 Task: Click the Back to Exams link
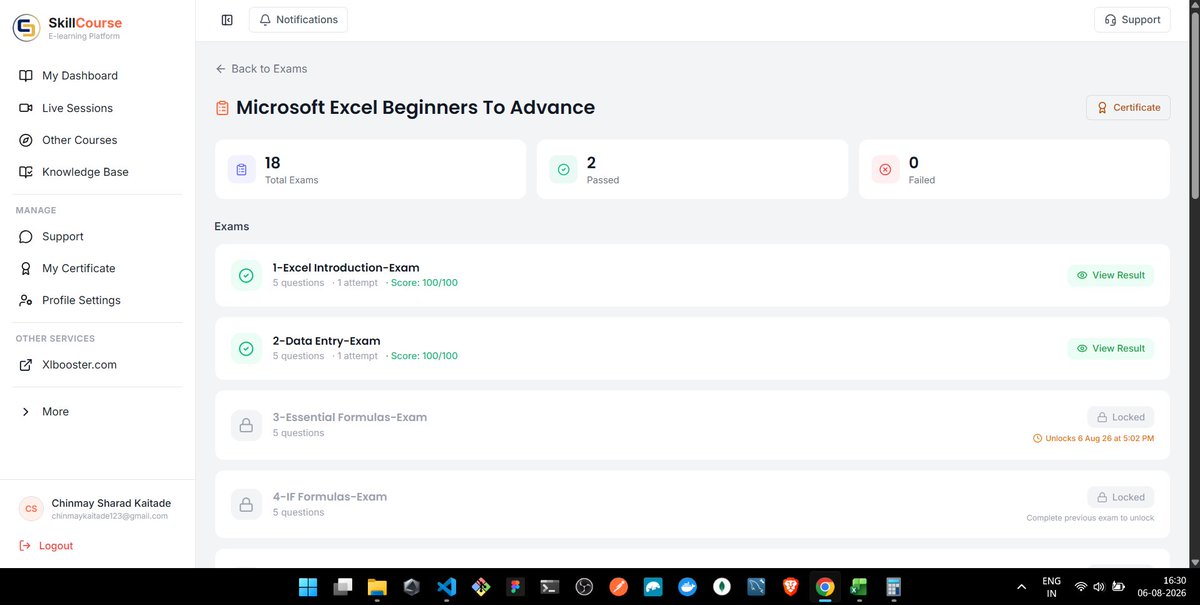261,69
